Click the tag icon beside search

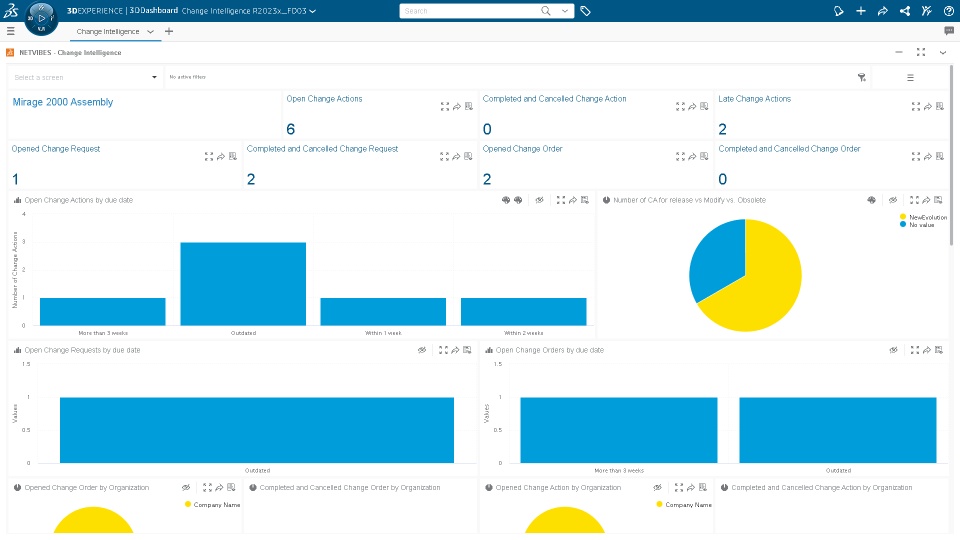pos(585,11)
